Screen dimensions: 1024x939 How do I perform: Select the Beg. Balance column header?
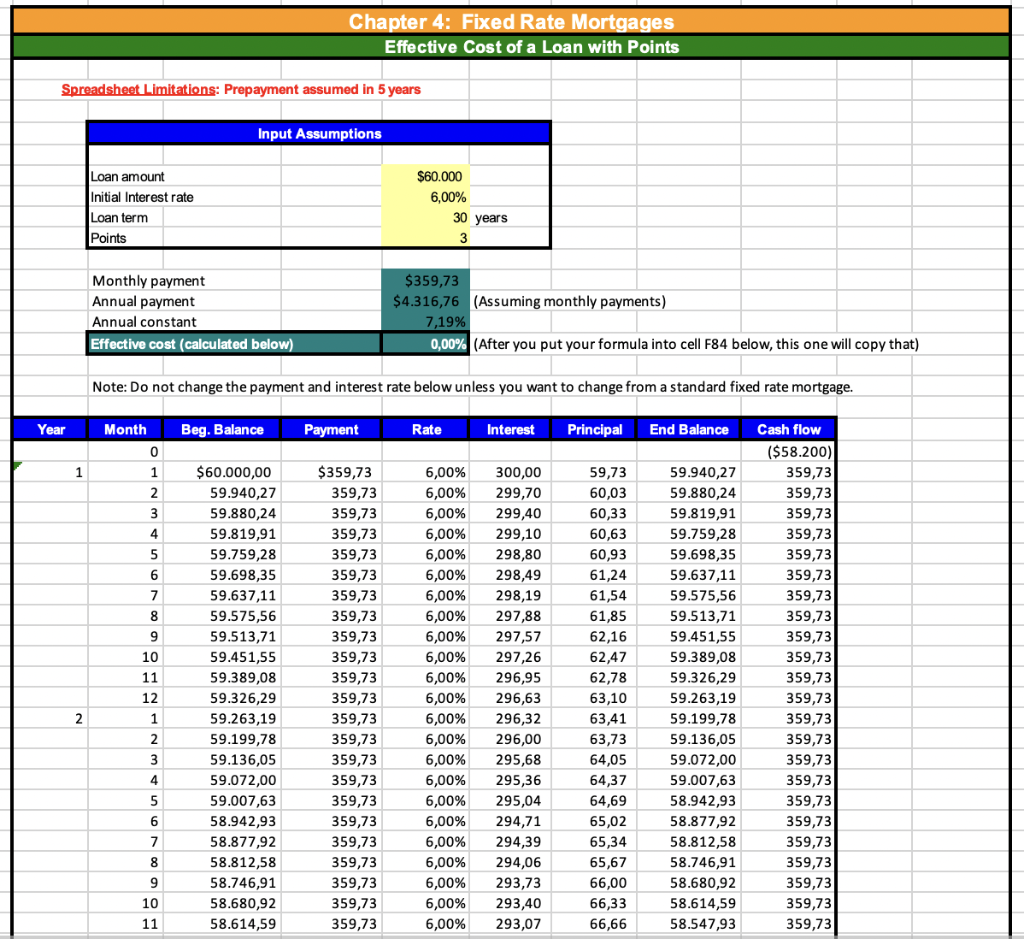point(222,429)
